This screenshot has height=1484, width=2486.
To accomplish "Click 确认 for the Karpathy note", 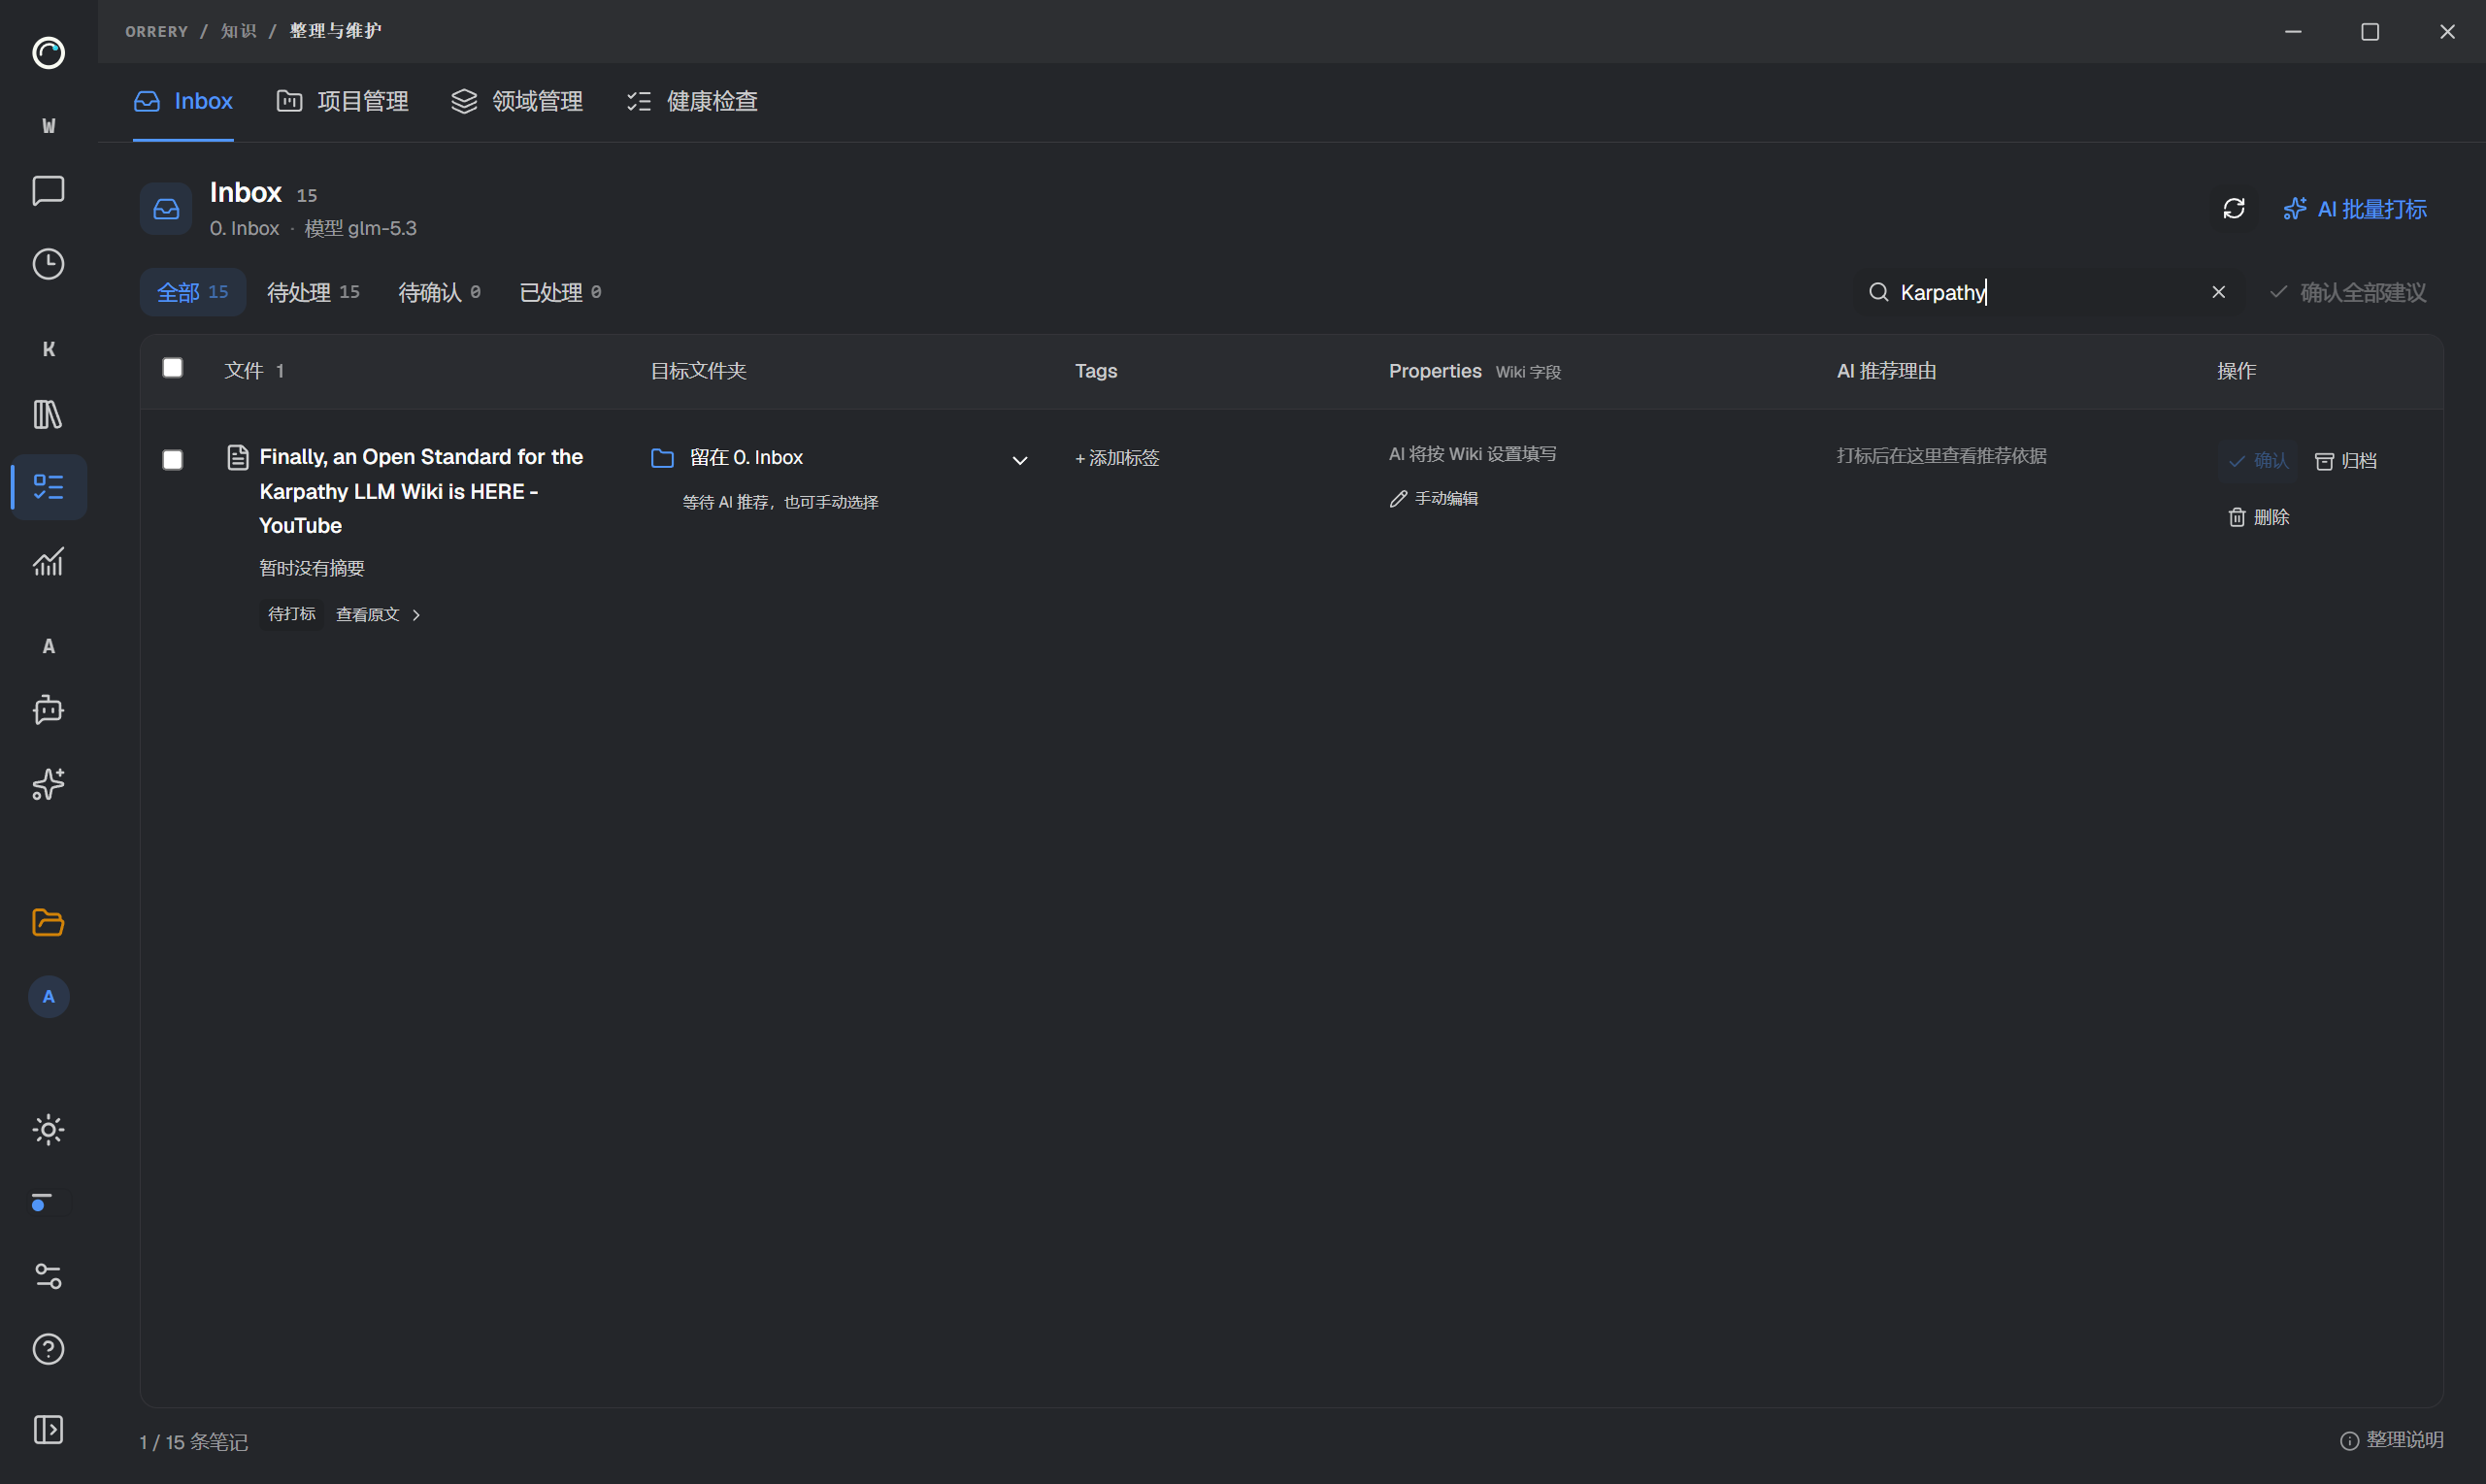I will tap(2259, 460).
